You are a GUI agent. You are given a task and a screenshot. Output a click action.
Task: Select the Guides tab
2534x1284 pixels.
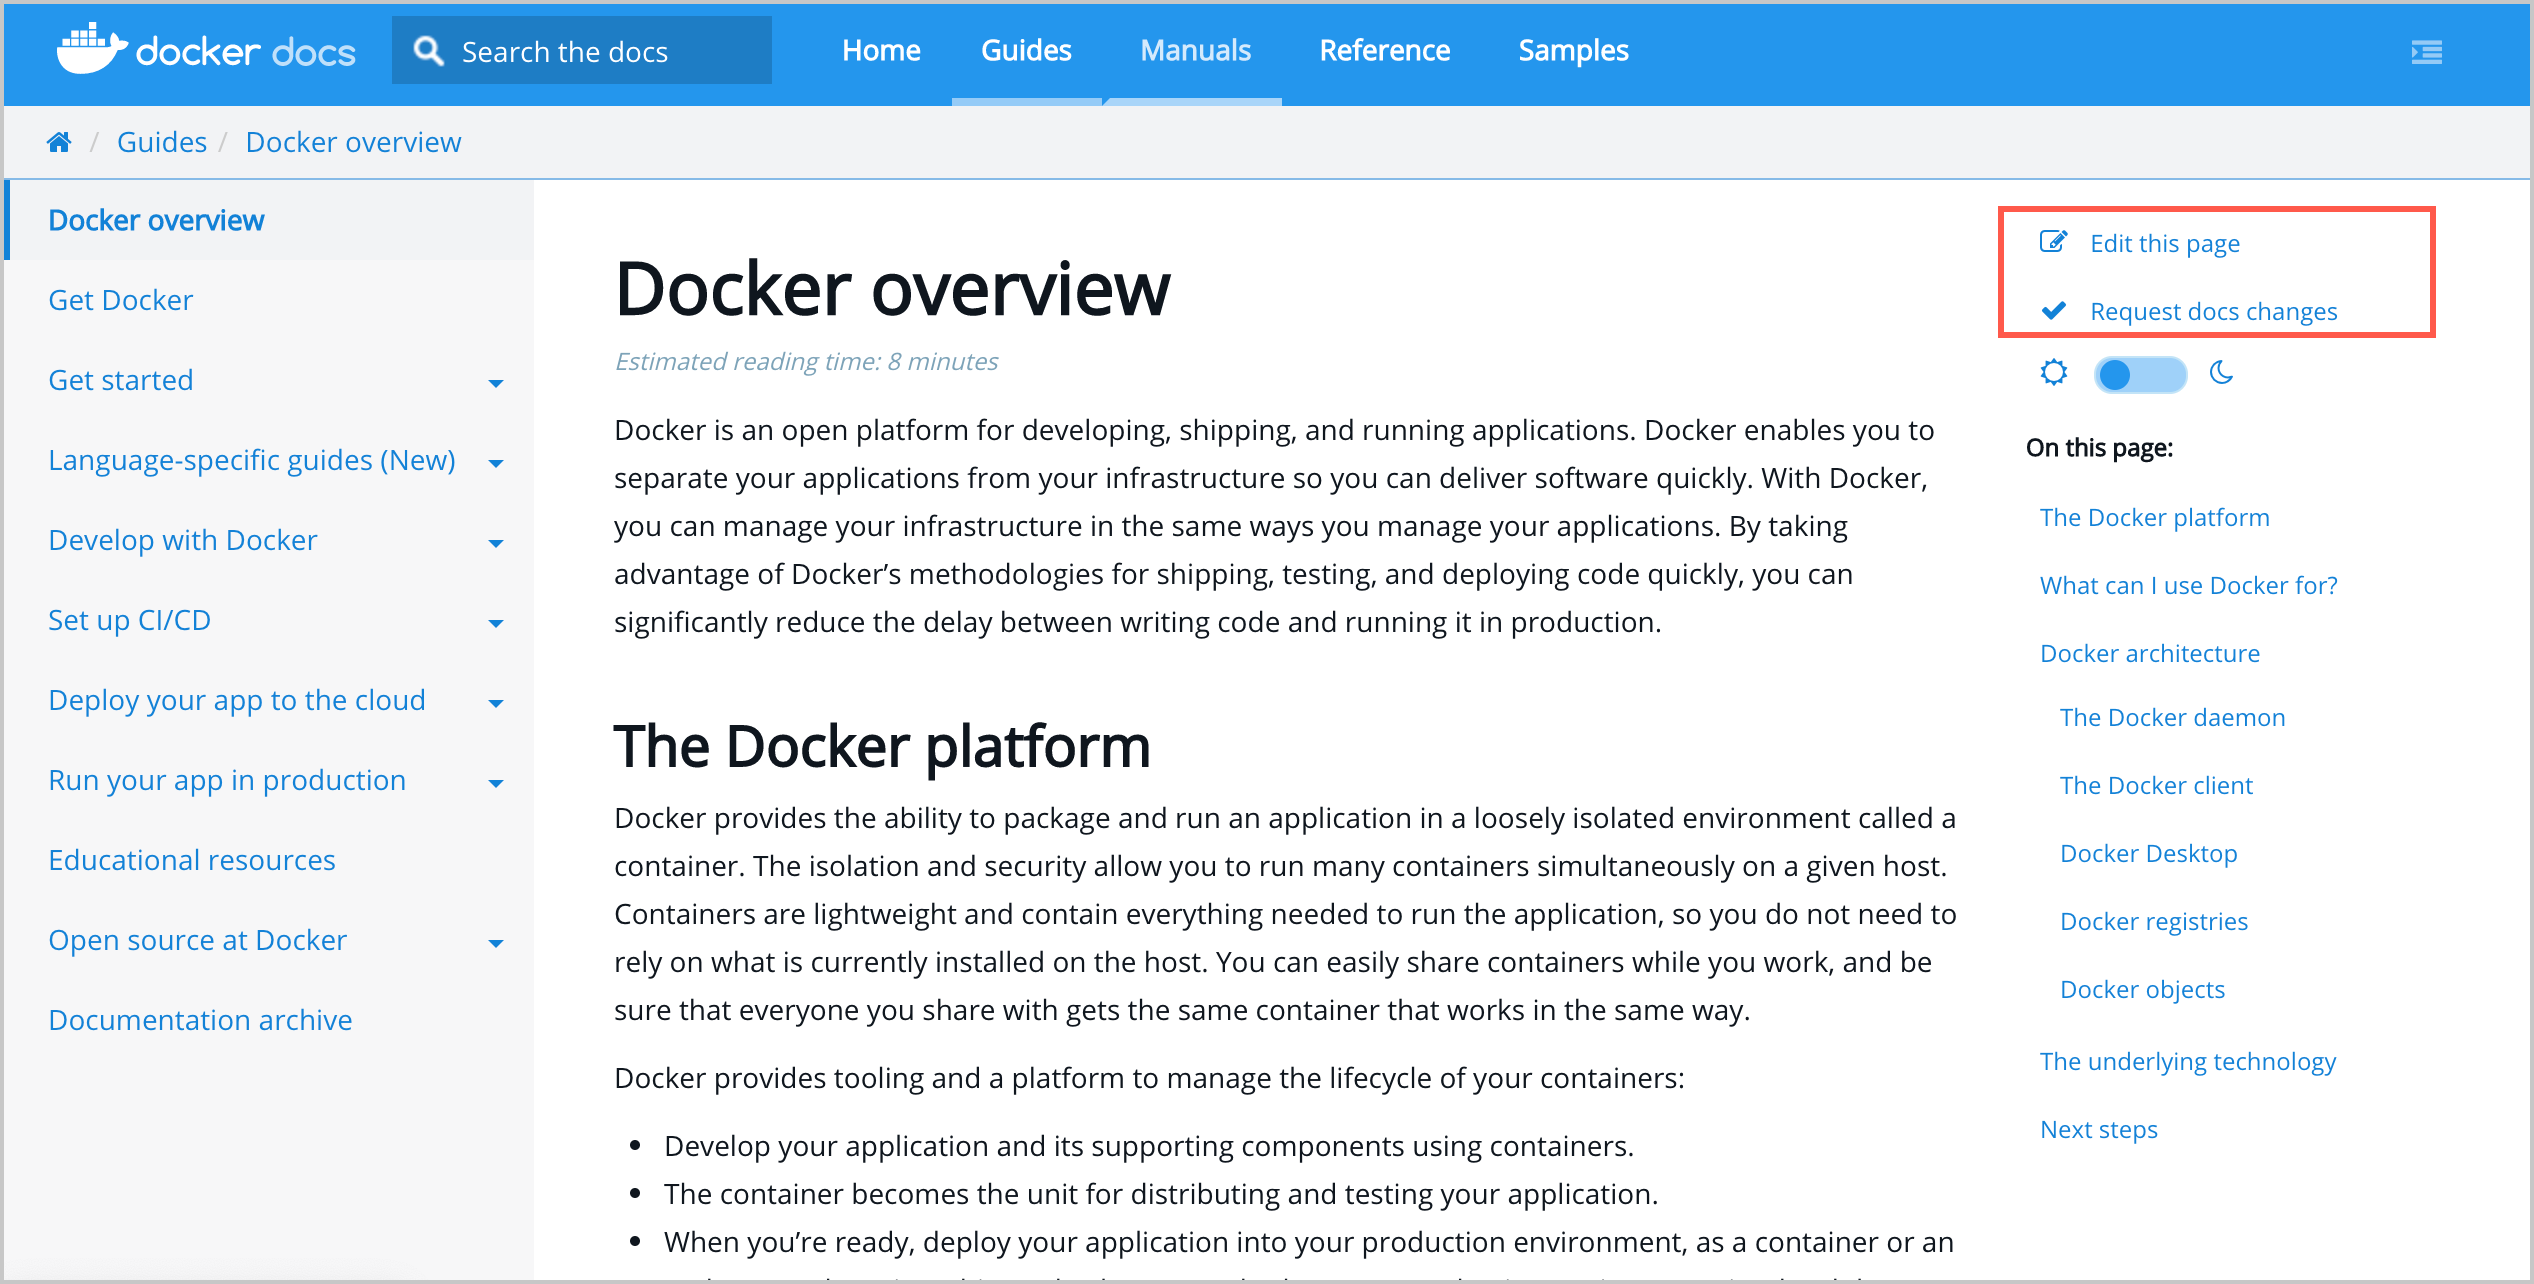pyautogui.click(x=1025, y=51)
